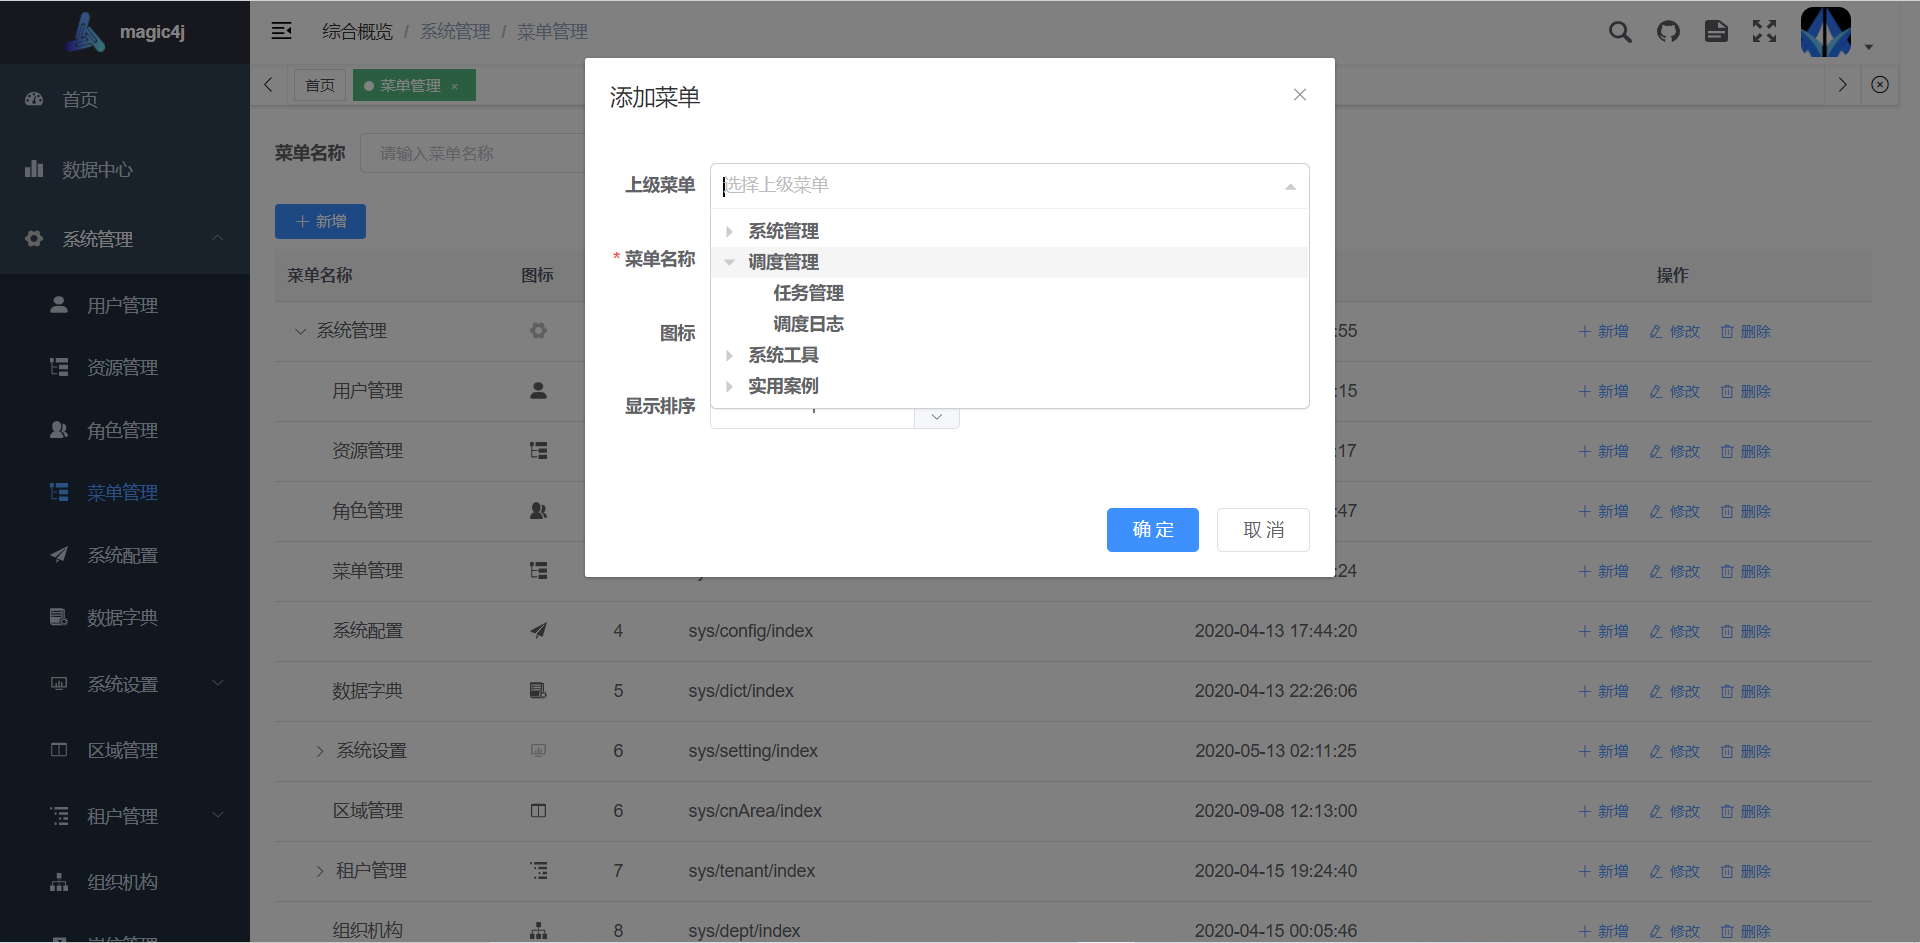Switch to the 首页 tab
The height and width of the screenshot is (943, 1920).
[320, 85]
